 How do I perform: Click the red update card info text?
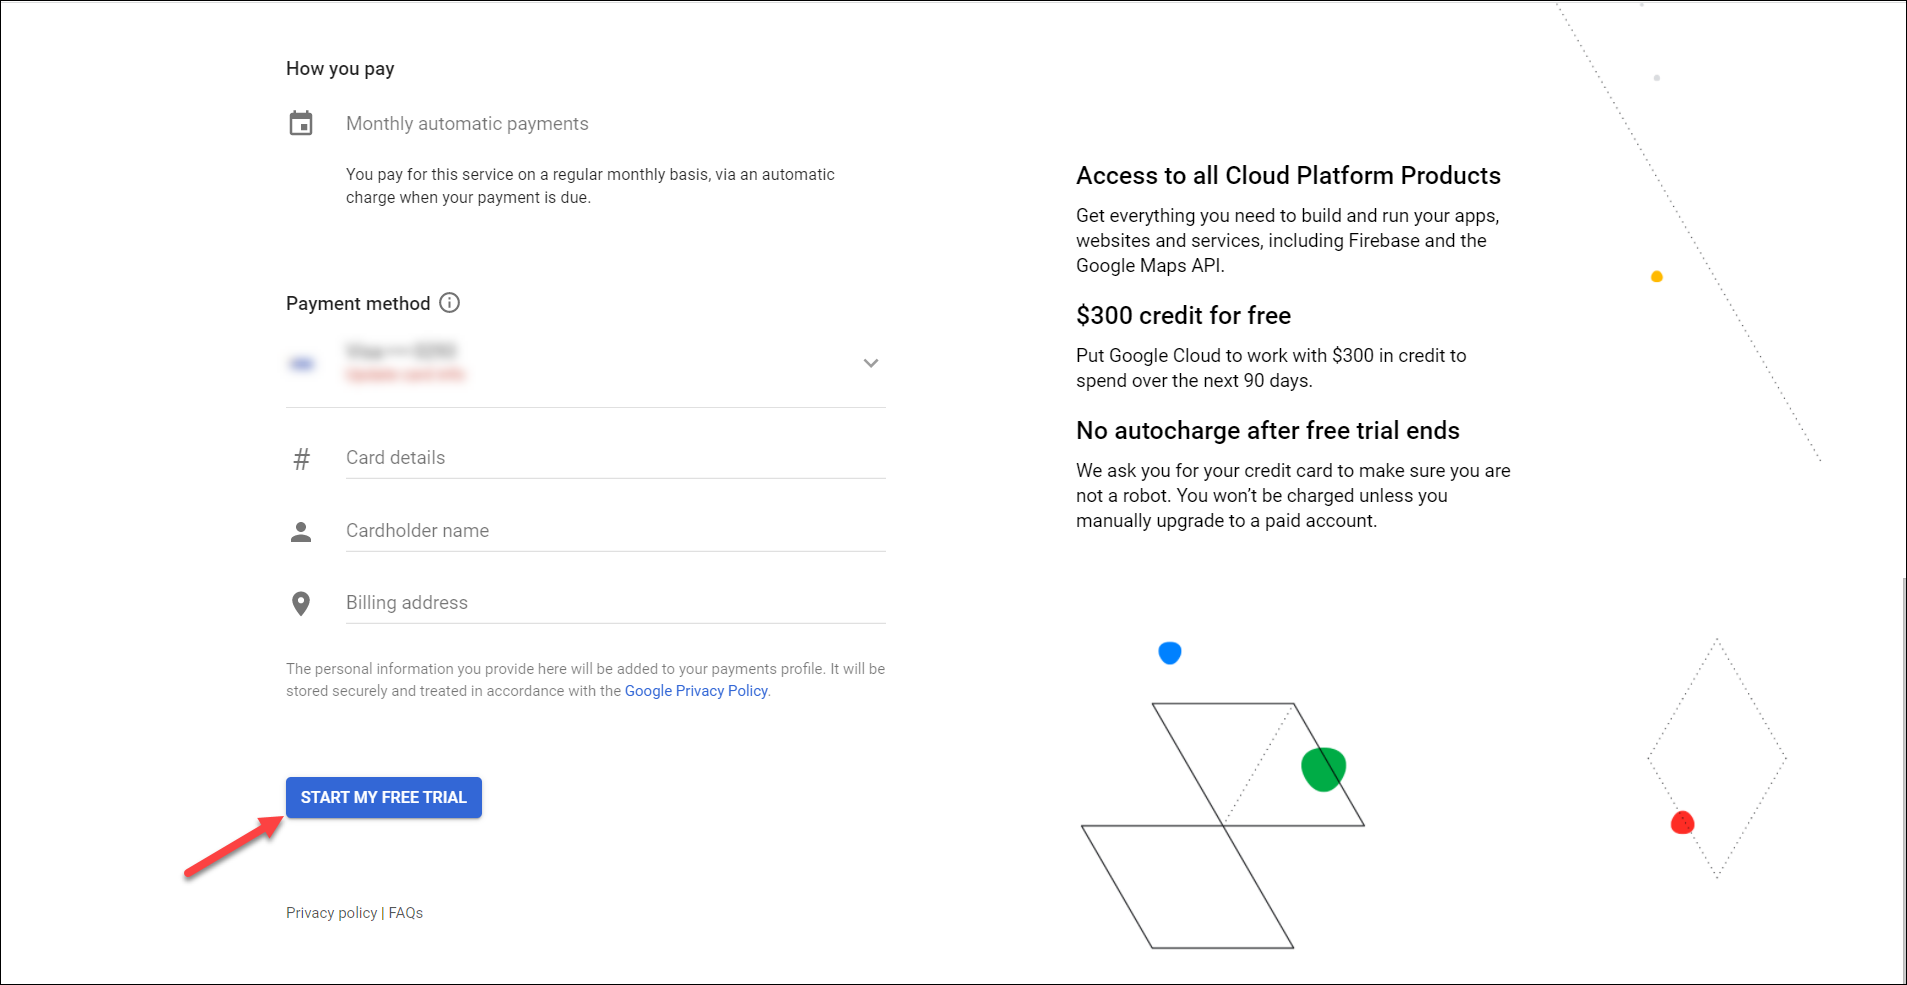coord(405,375)
